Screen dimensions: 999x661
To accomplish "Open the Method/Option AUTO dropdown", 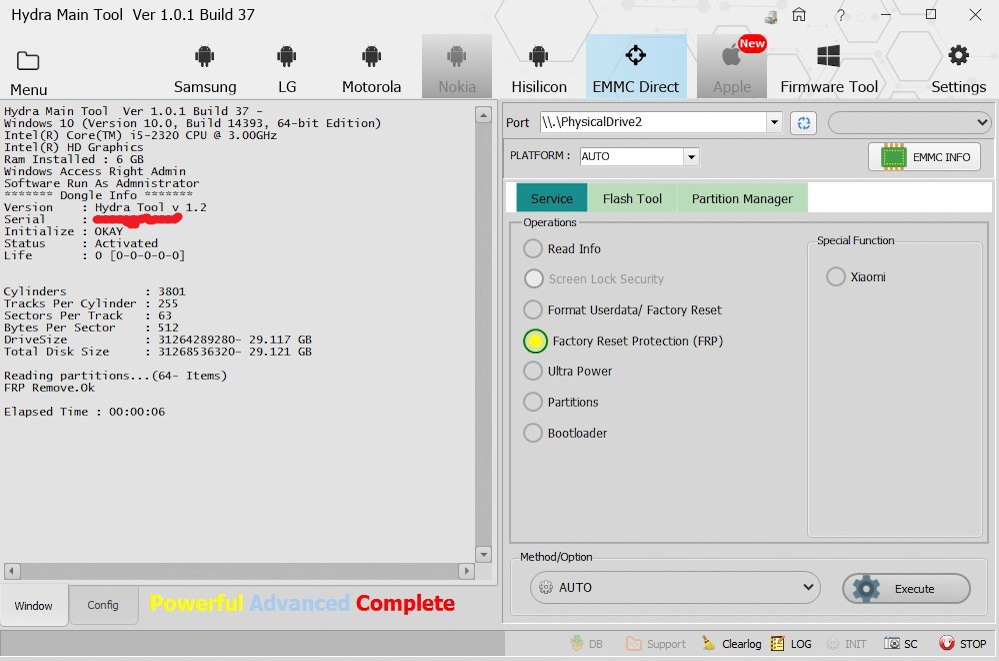I will [x=675, y=587].
